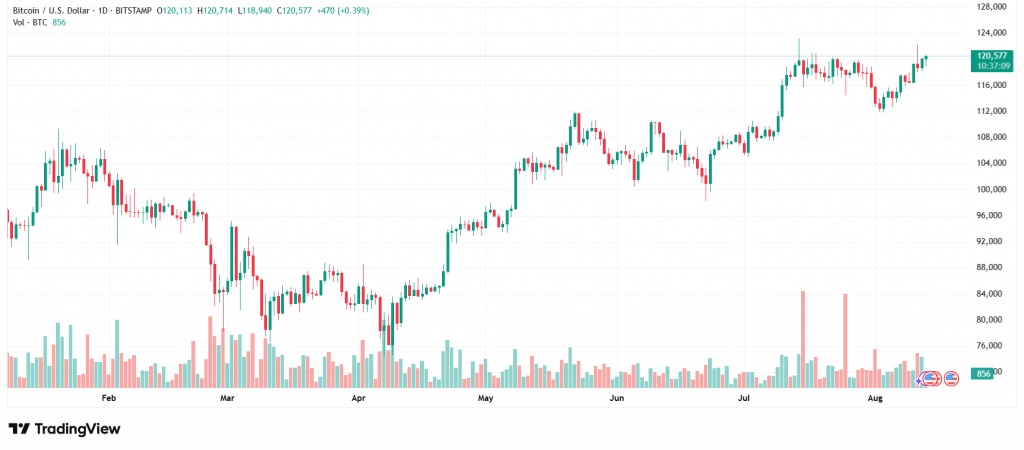Click the 128,000 price axis label
This screenshot has width=1024, height=450.
(990, 7)
